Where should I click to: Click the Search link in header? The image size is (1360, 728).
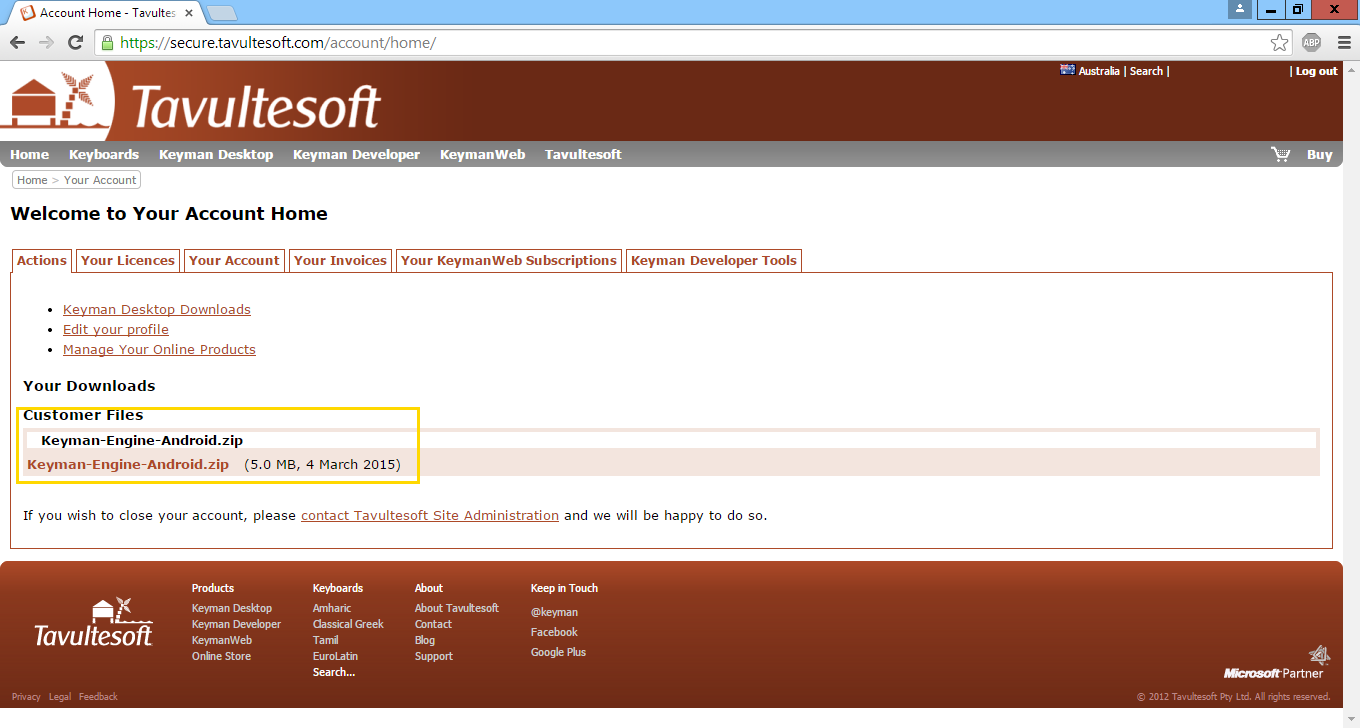(1146, 71)
